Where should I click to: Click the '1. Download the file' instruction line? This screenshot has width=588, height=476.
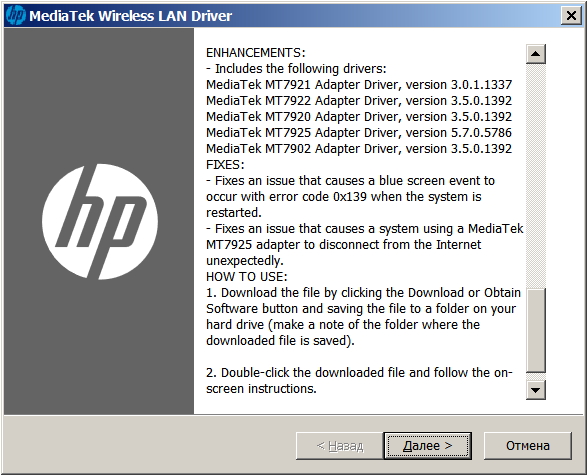(x=363, y=293)
